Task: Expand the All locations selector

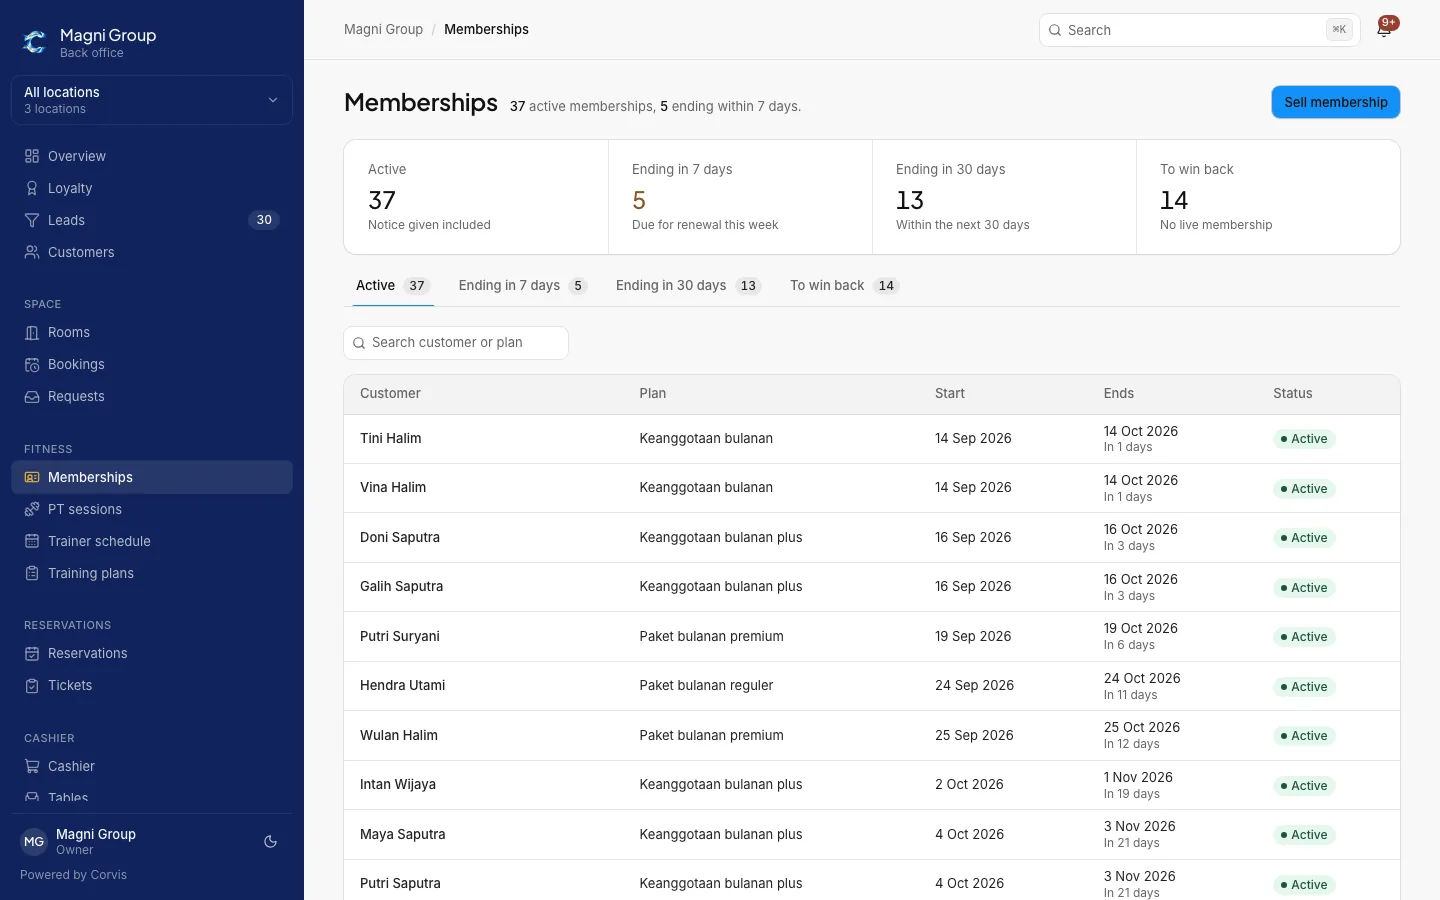Action: tap(152, 100)
